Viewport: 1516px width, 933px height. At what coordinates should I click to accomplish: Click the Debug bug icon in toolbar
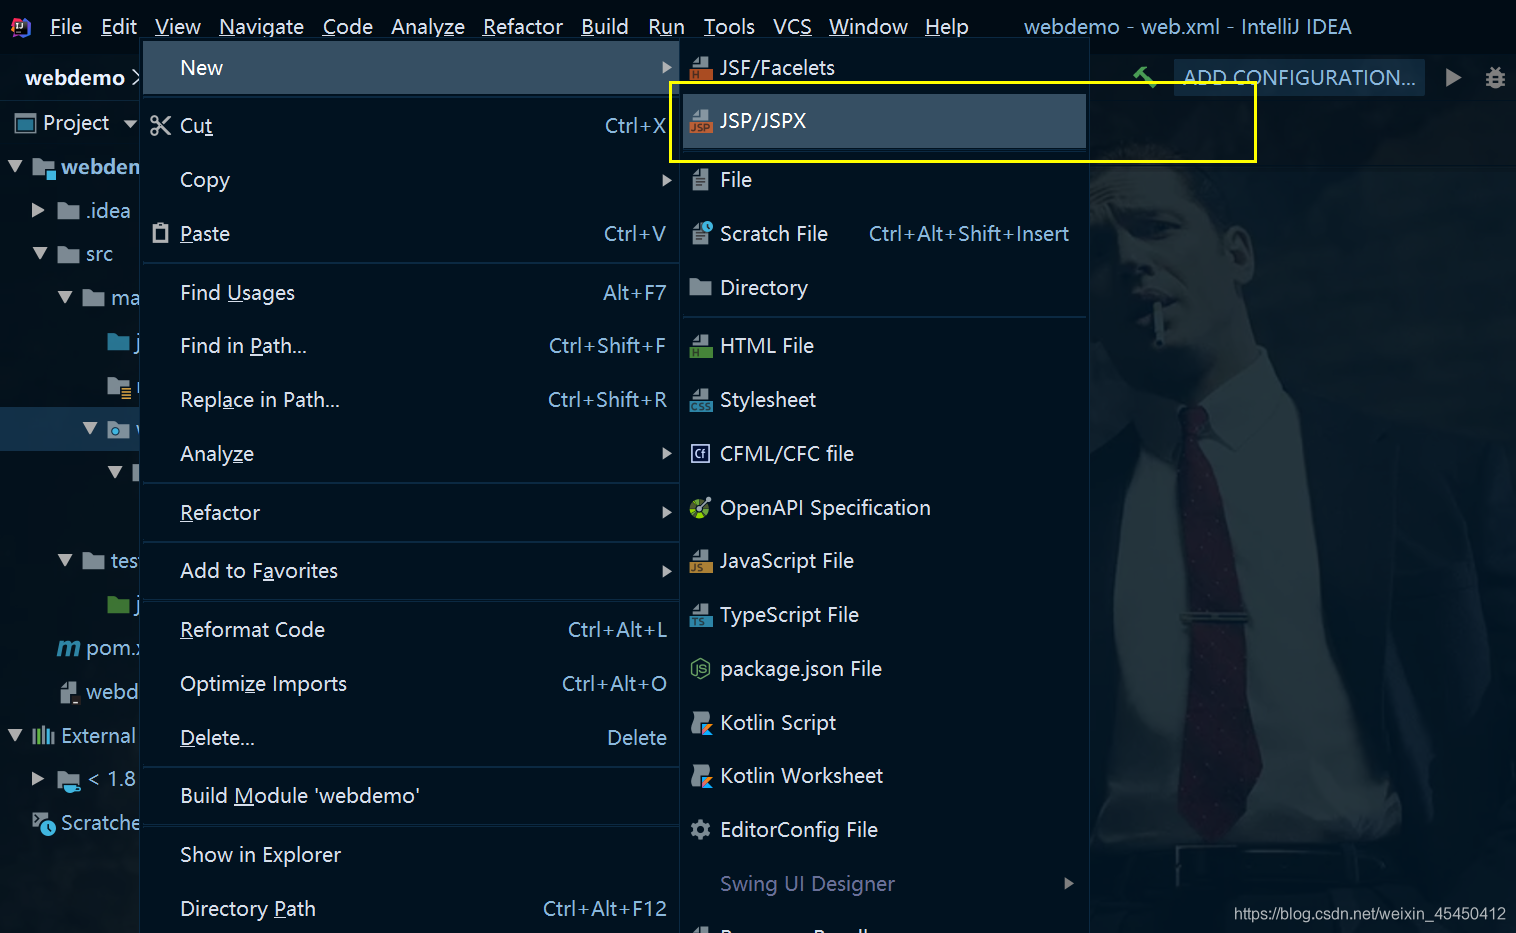[x=1495, y=77]
